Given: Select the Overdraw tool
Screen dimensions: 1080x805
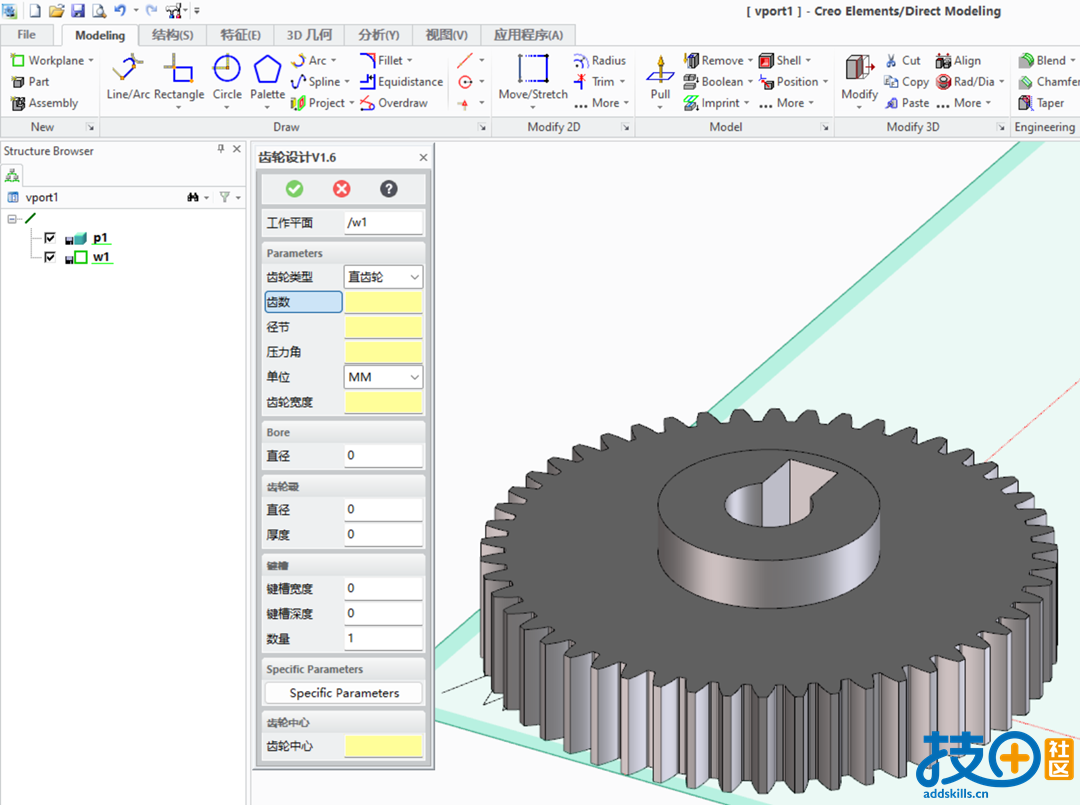Looking at the screenshot, I should click(394, 103).
